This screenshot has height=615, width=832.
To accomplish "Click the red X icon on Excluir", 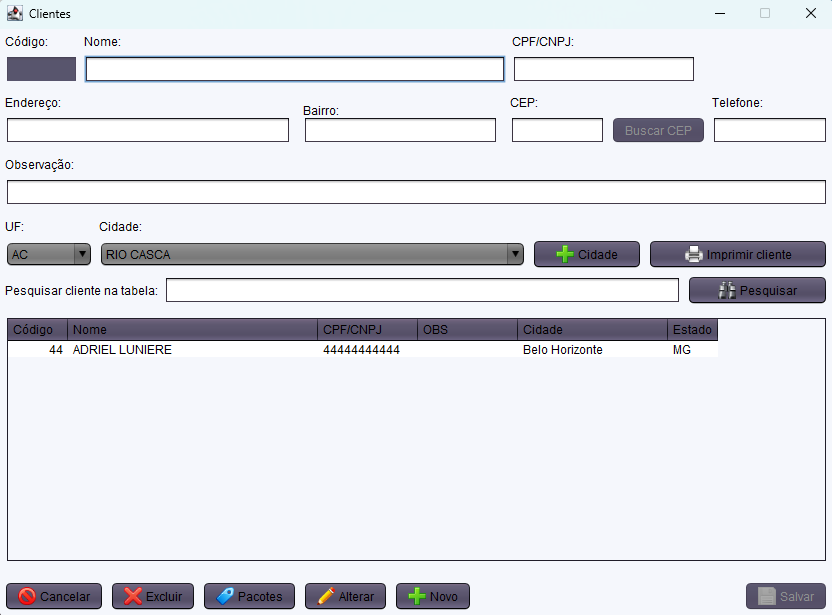I will (133, 596).
